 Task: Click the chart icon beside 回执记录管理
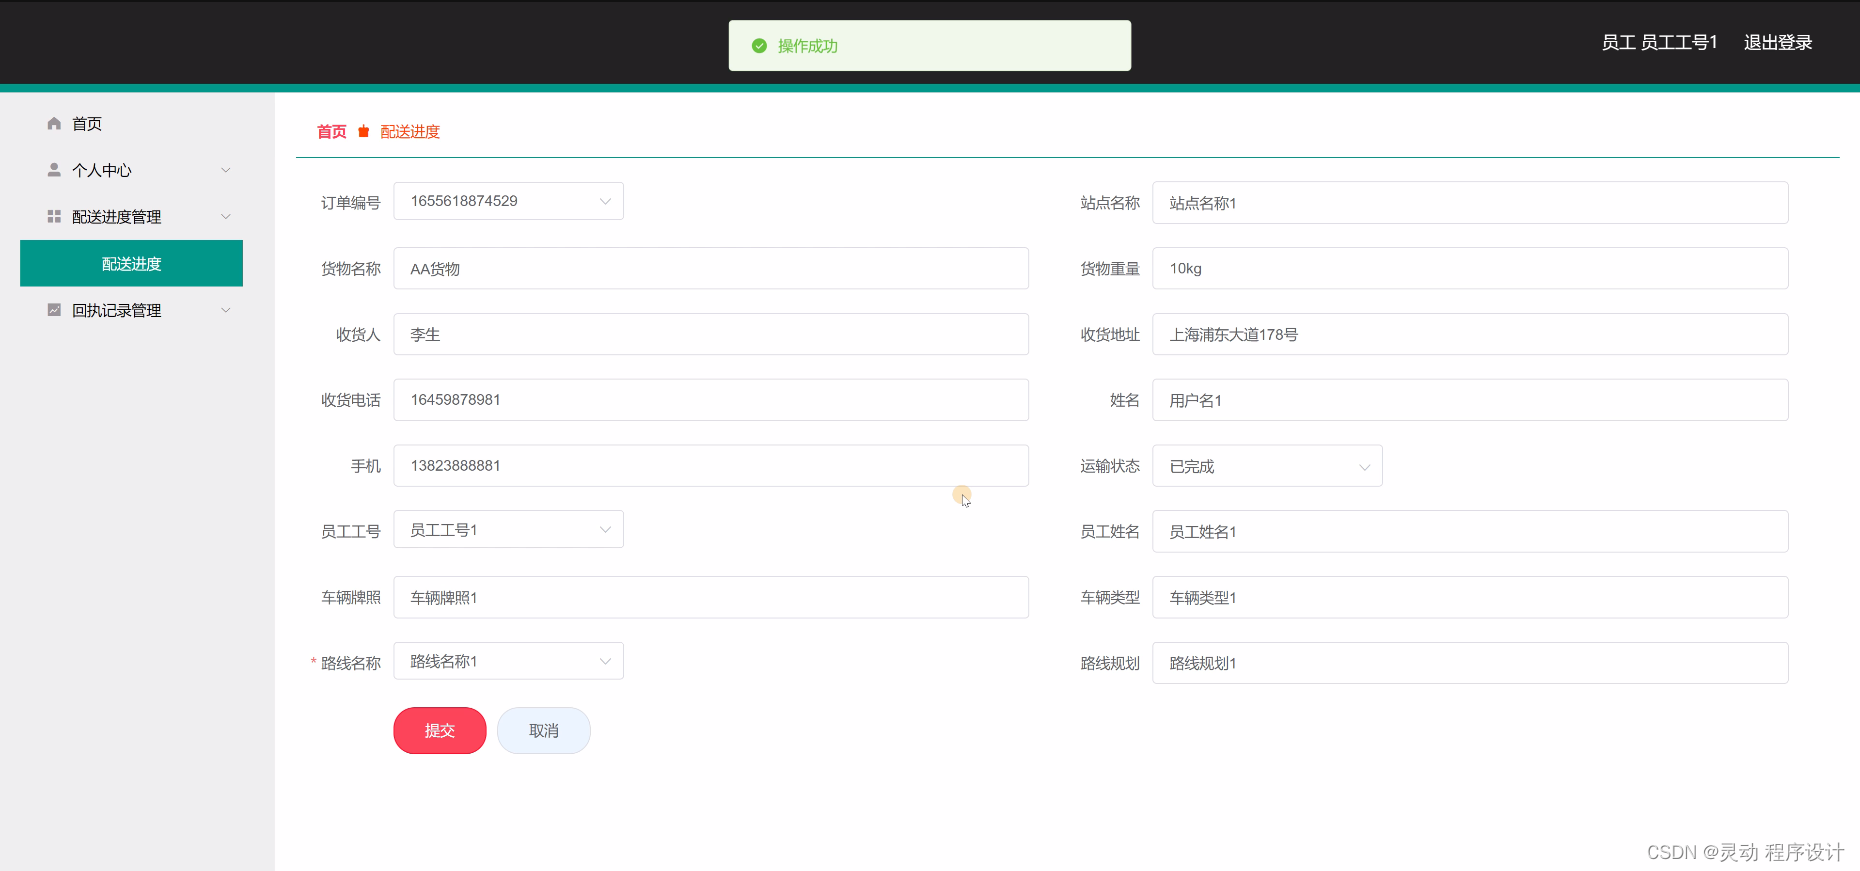54,310
